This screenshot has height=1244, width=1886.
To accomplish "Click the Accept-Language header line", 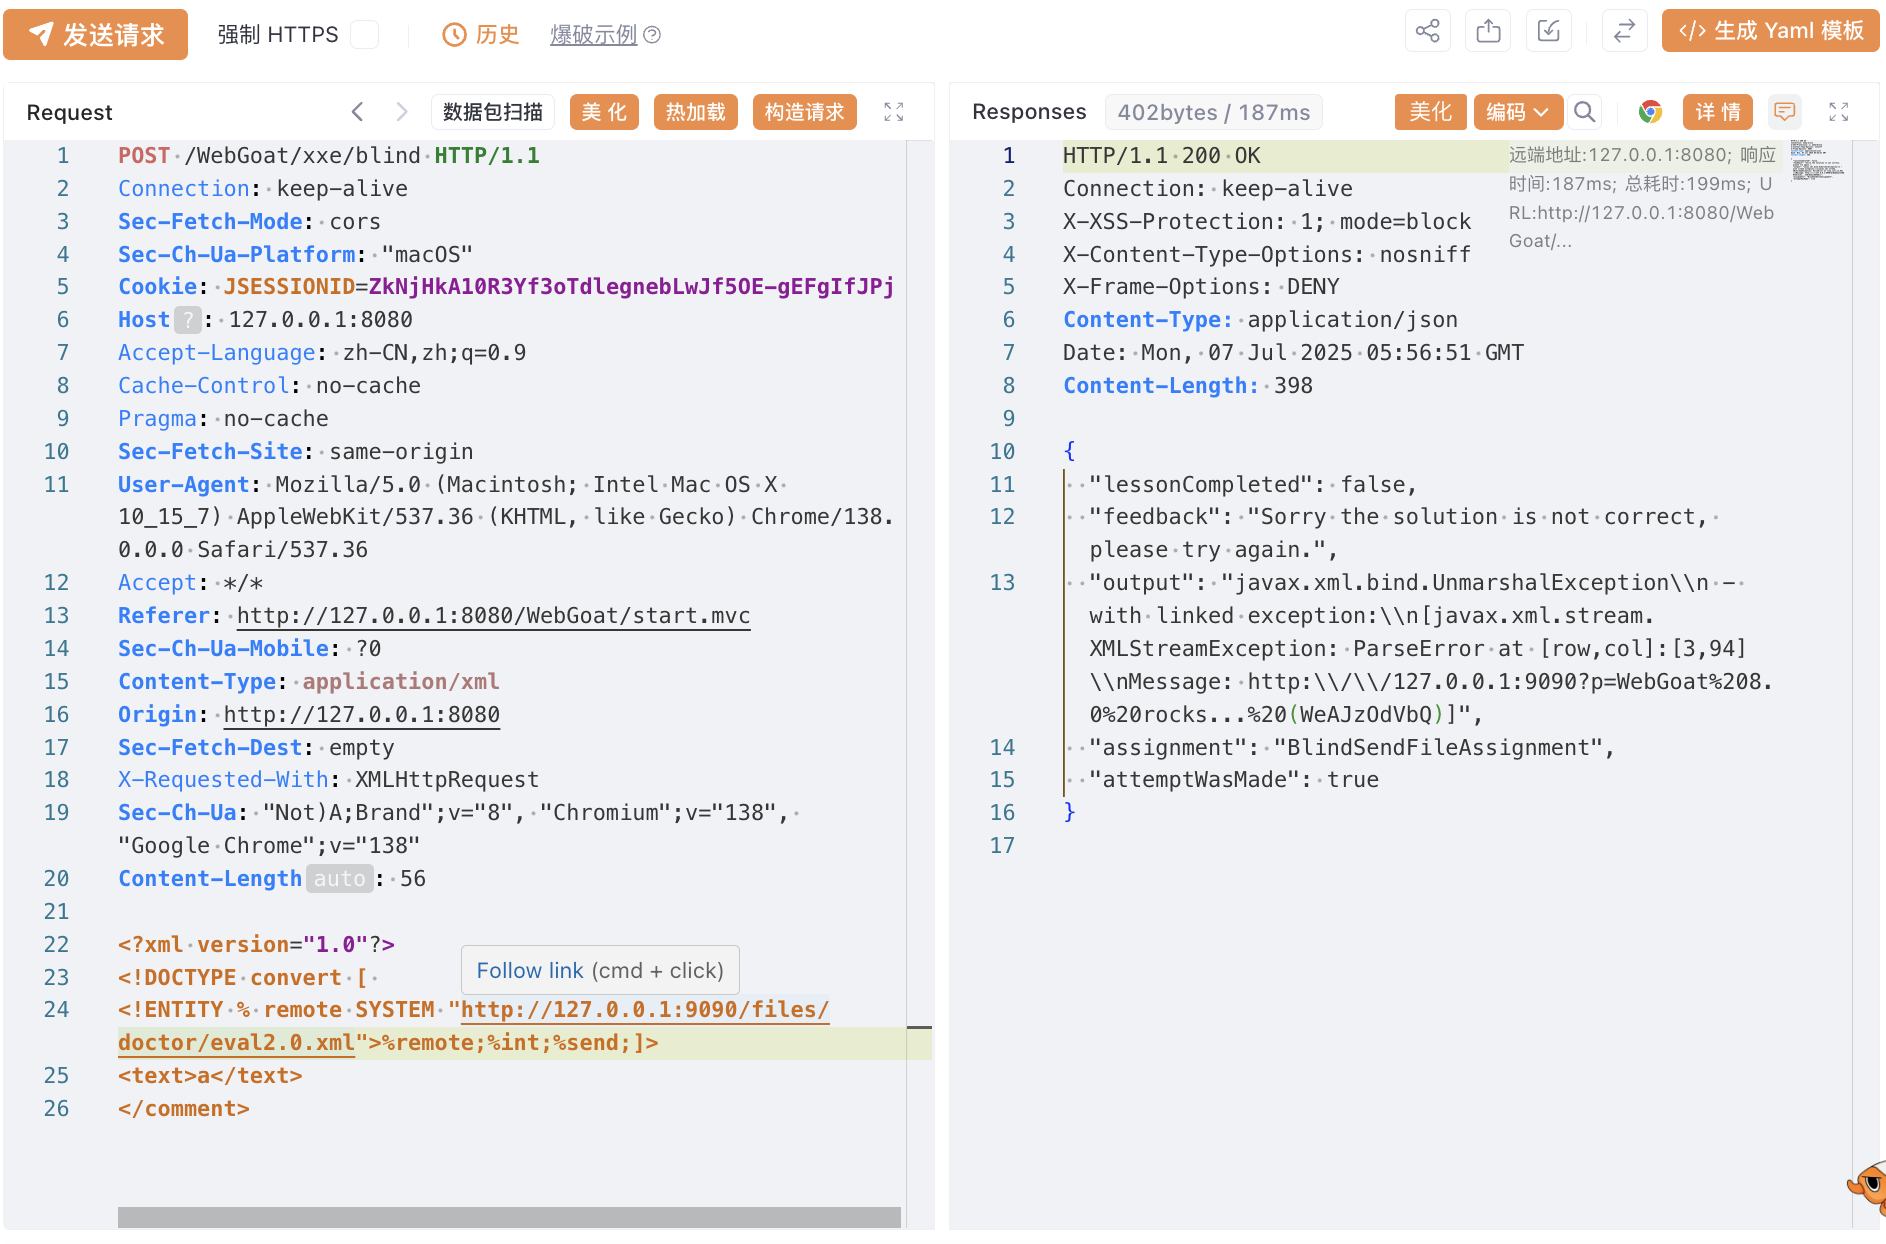I will (x=322, y=353).
